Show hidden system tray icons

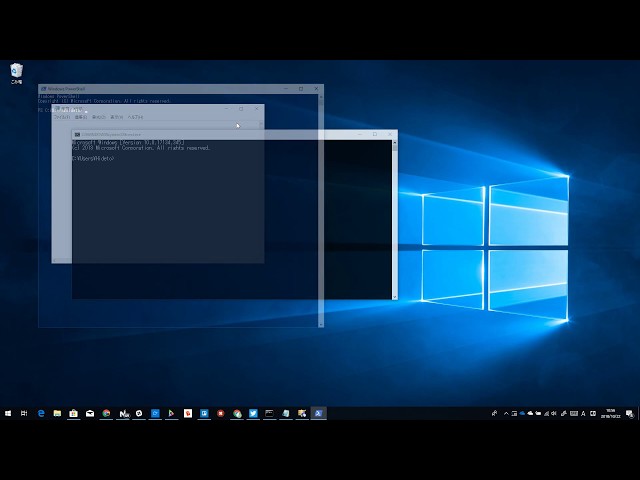tap(506, 413)
